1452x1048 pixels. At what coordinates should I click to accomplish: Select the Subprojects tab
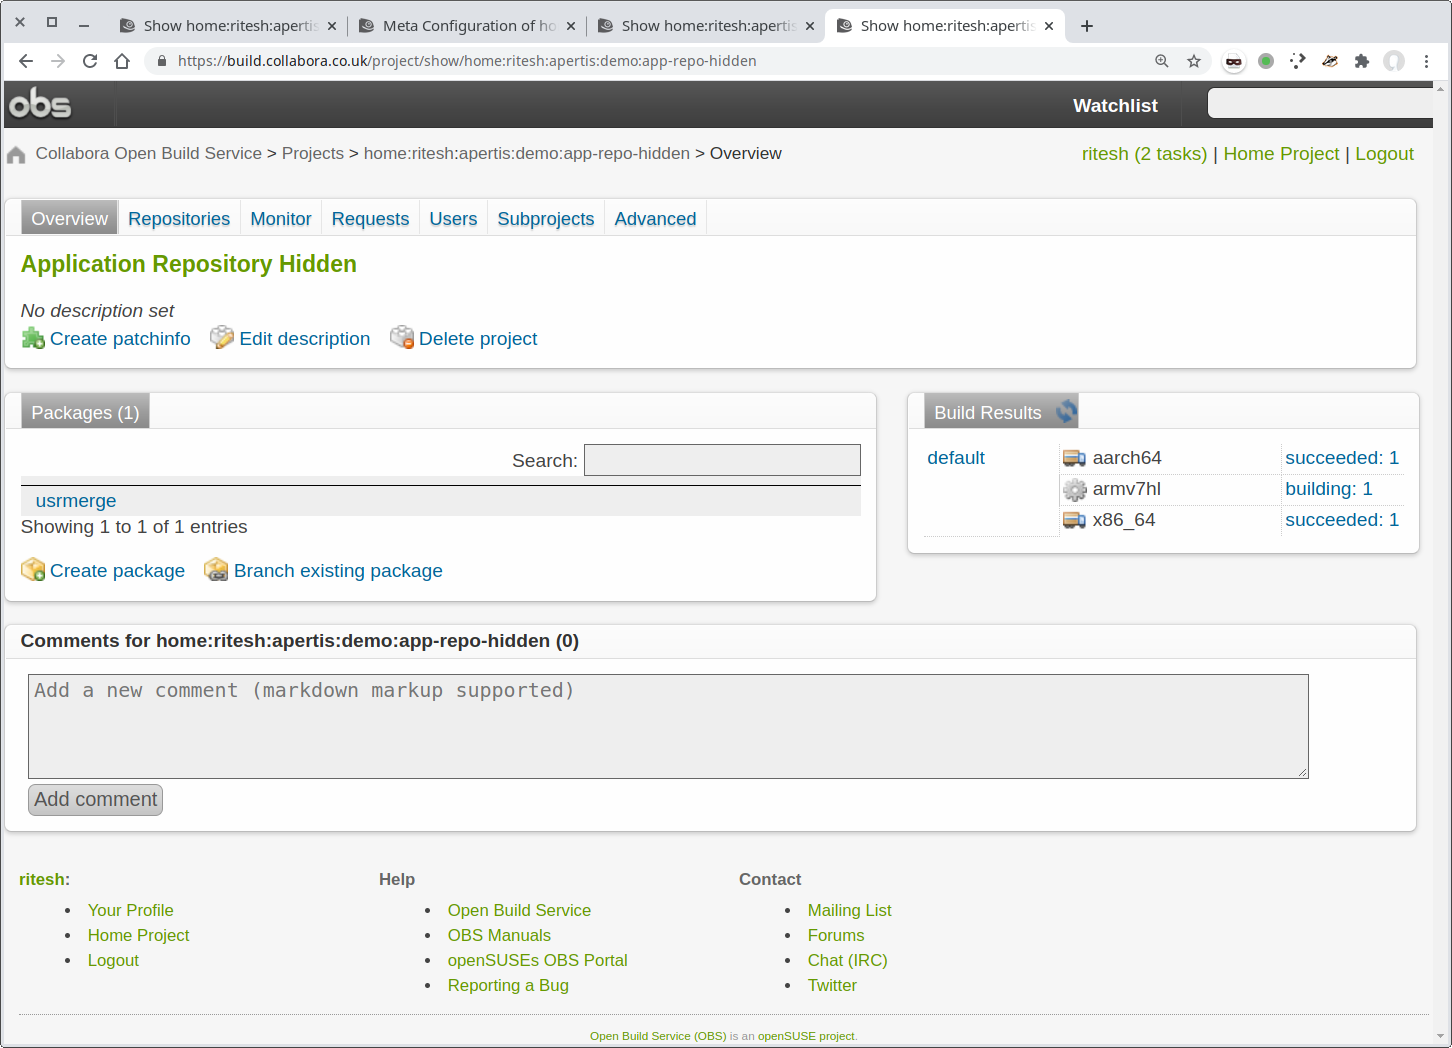click(546, 218)
